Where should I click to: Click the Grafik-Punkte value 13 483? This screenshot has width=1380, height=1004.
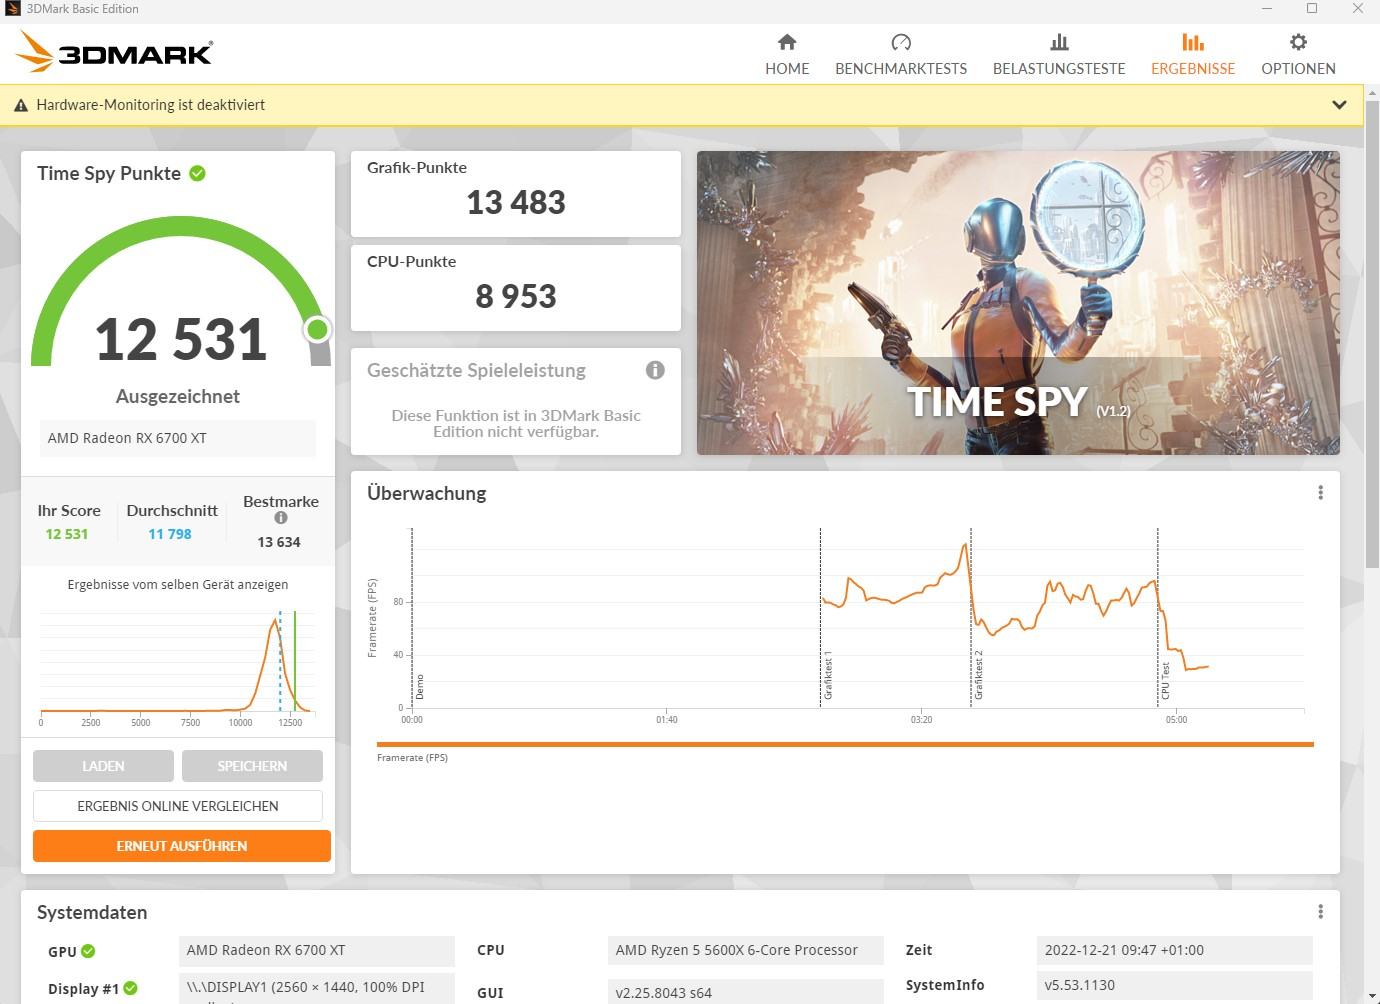[516, 203]
